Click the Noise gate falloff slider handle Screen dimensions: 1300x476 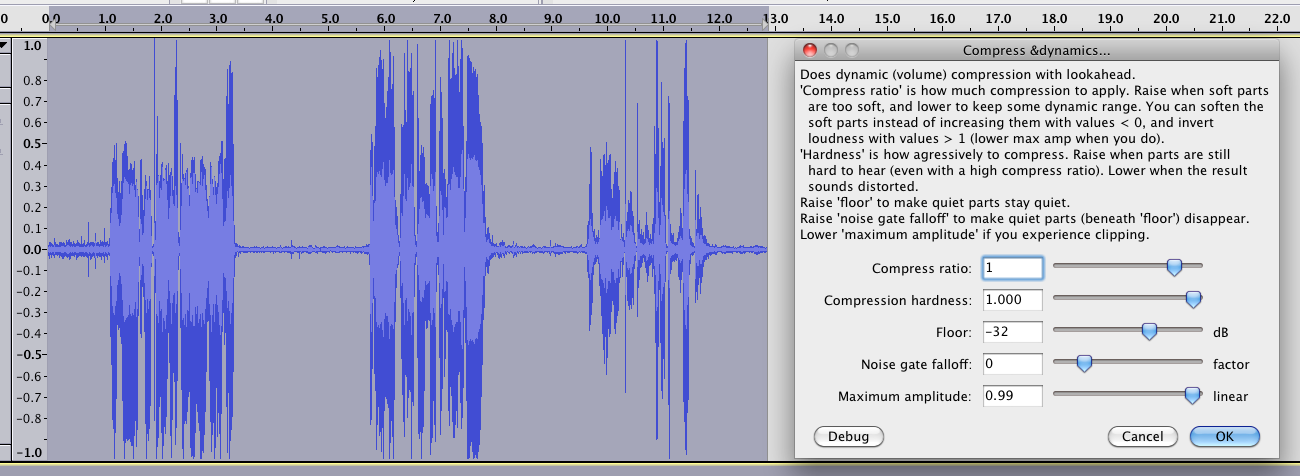[1083, 363]
